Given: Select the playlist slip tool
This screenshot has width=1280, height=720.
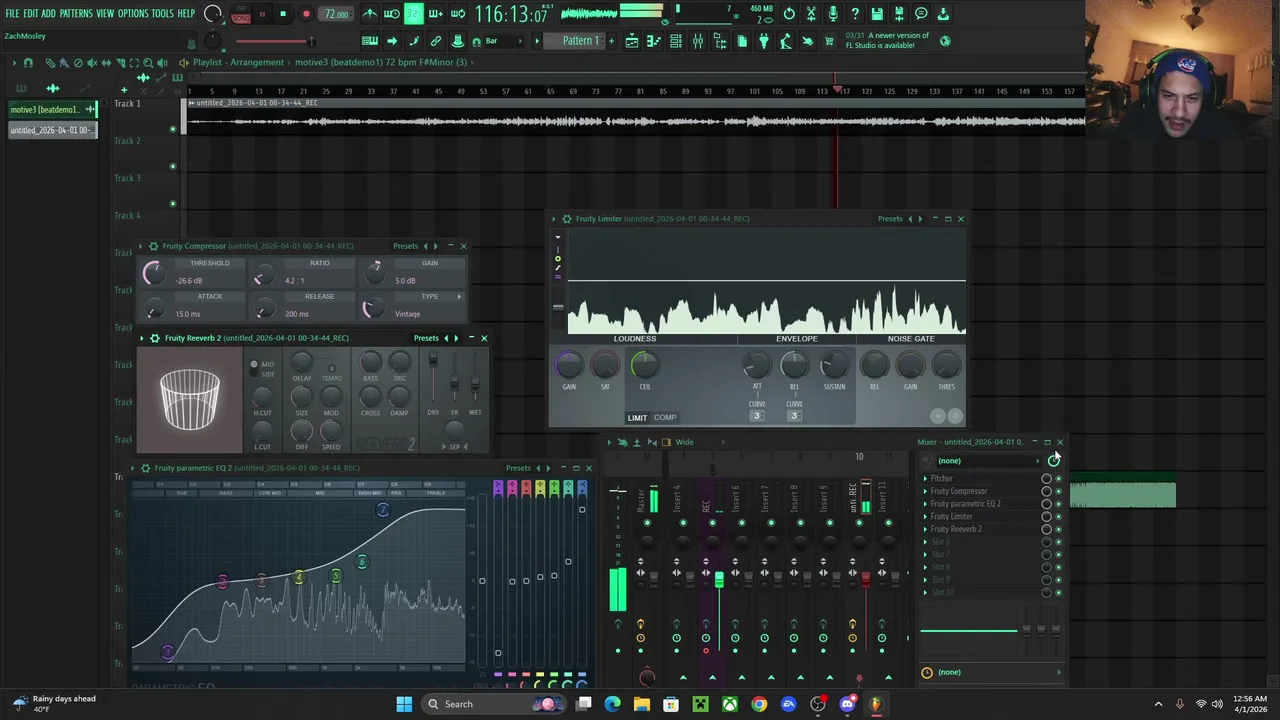Looking at the screenshot, I should click(x=106, y=62).
